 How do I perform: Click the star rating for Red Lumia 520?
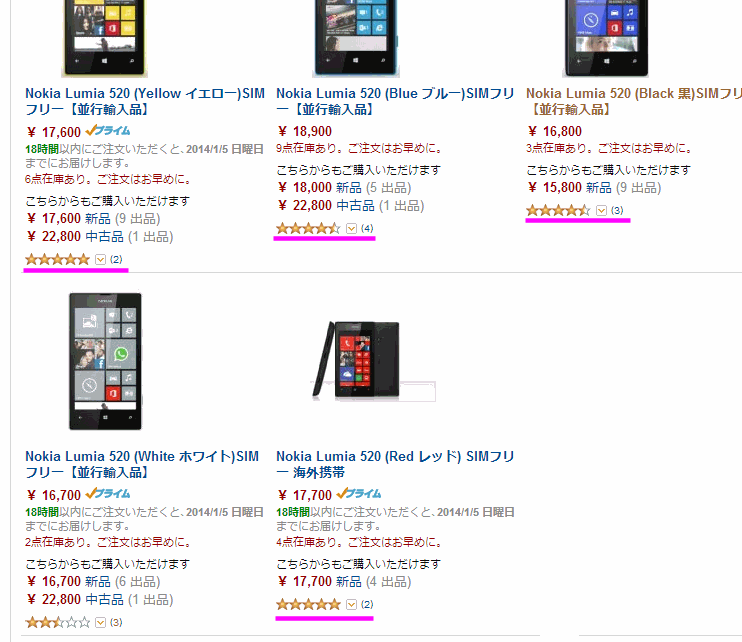(308, 604)
